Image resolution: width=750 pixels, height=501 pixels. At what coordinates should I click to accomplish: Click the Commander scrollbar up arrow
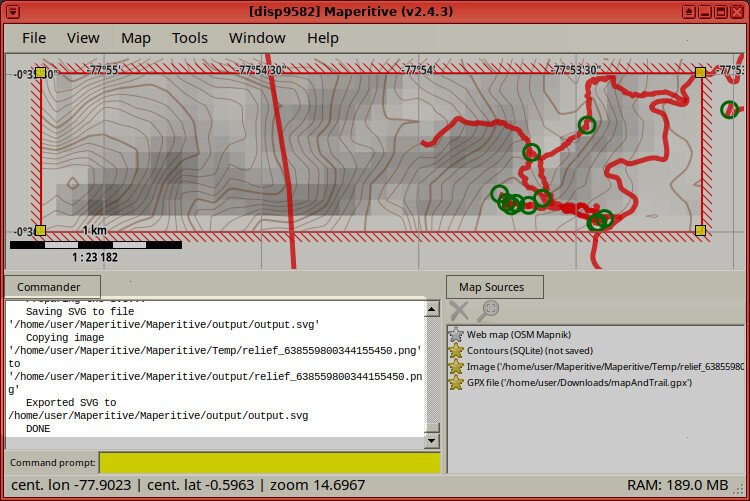click(432, 309)
